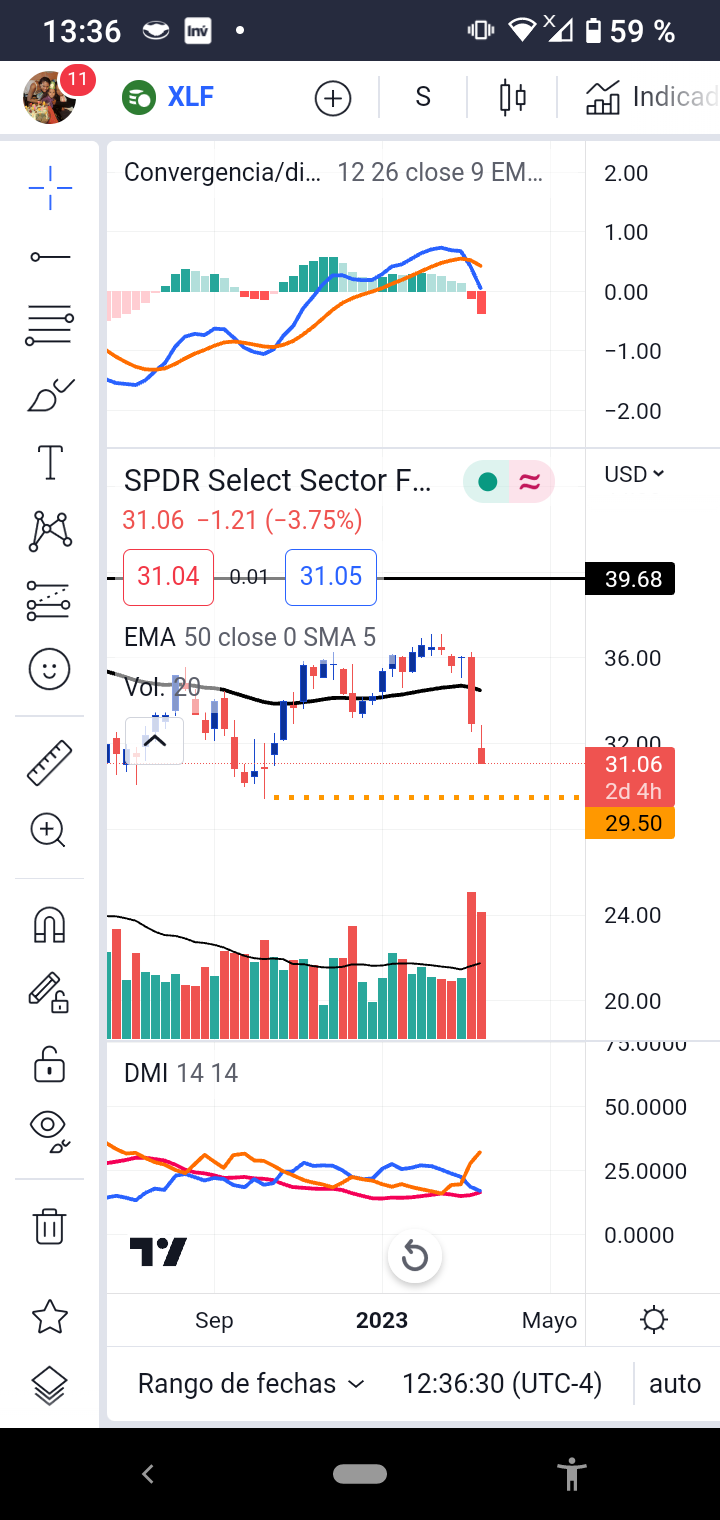Open the Indicadores menu
This screenshot has height=1520, width=720.
652,97
